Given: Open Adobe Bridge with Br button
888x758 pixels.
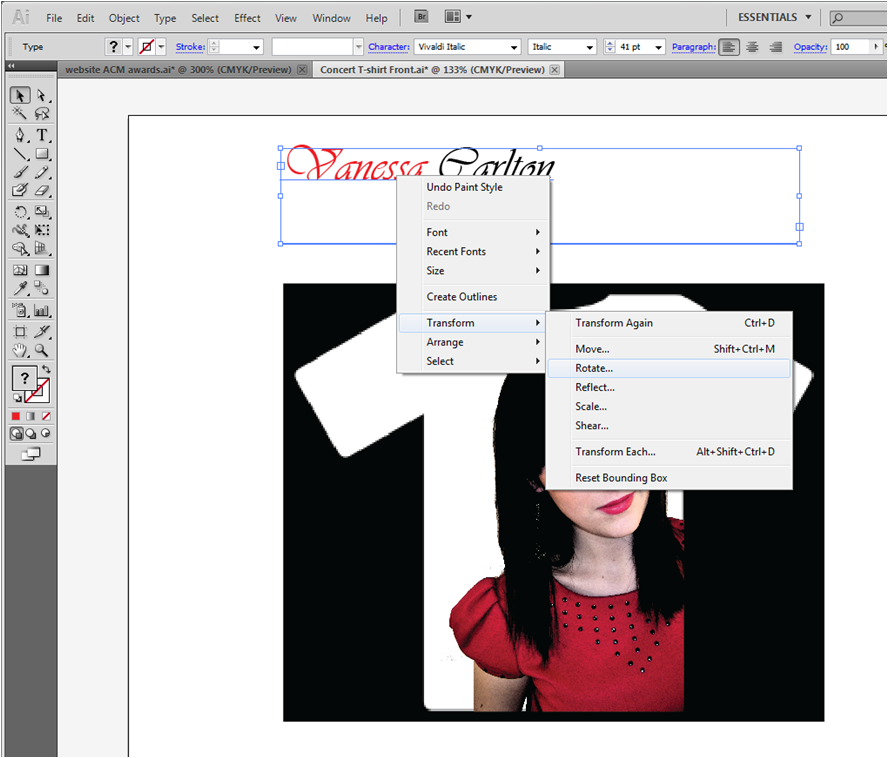Looking at the screenshot, I should click(x=421, y=17).
